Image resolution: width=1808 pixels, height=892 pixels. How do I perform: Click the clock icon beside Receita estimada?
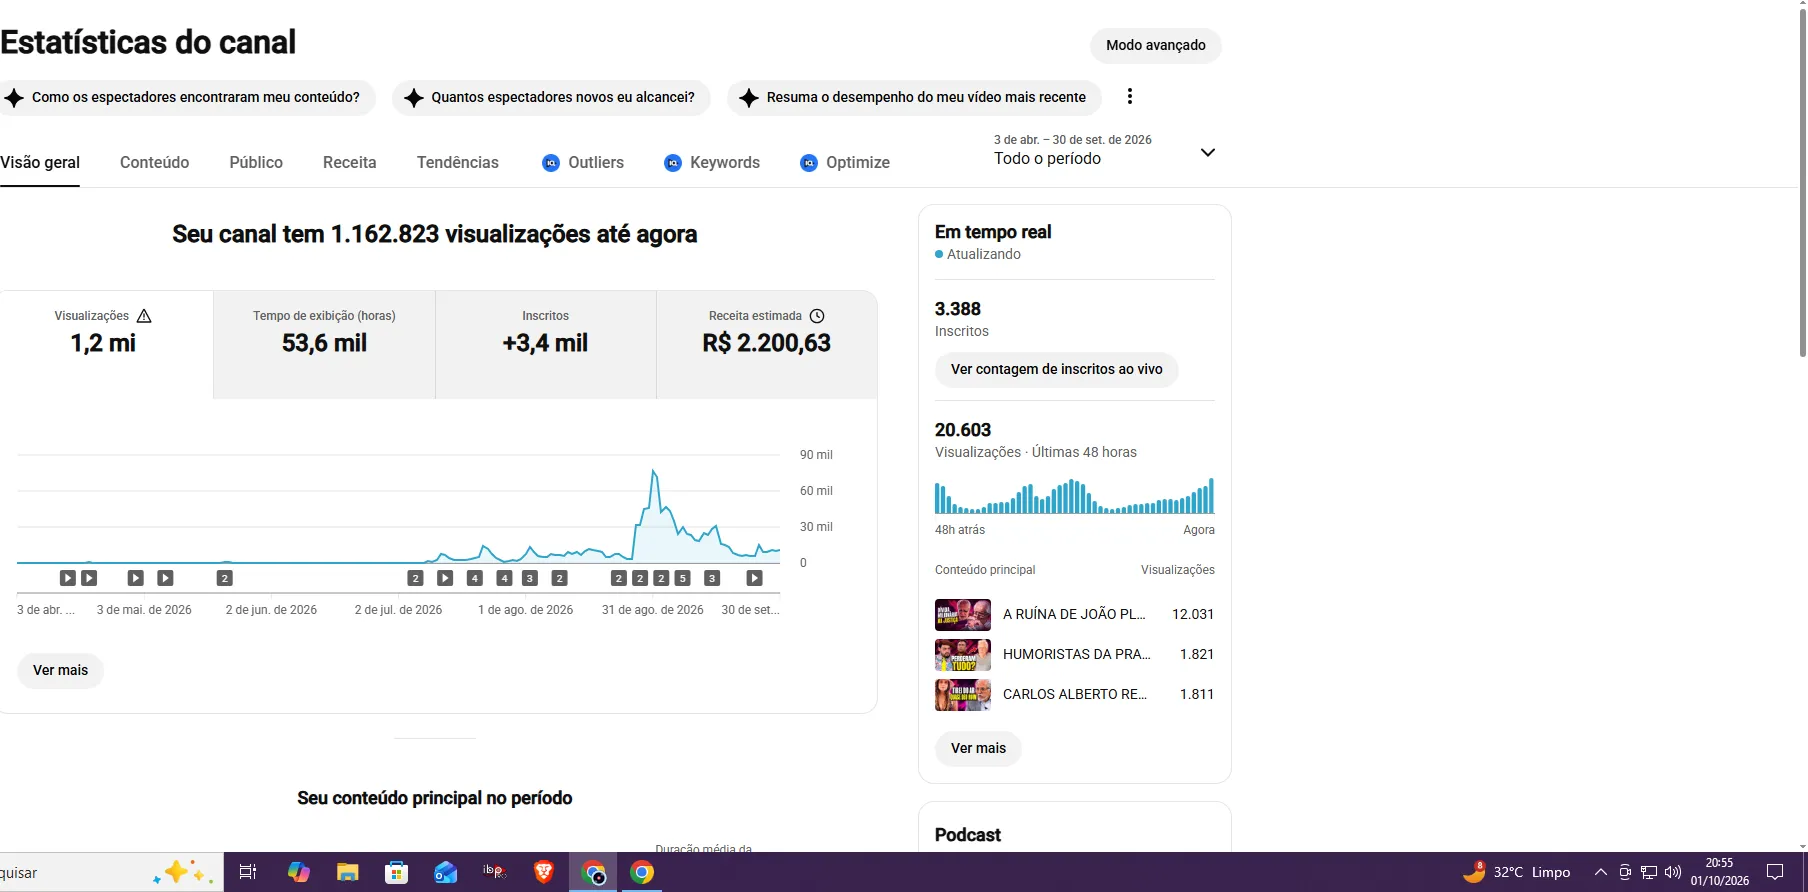(817, 316)
